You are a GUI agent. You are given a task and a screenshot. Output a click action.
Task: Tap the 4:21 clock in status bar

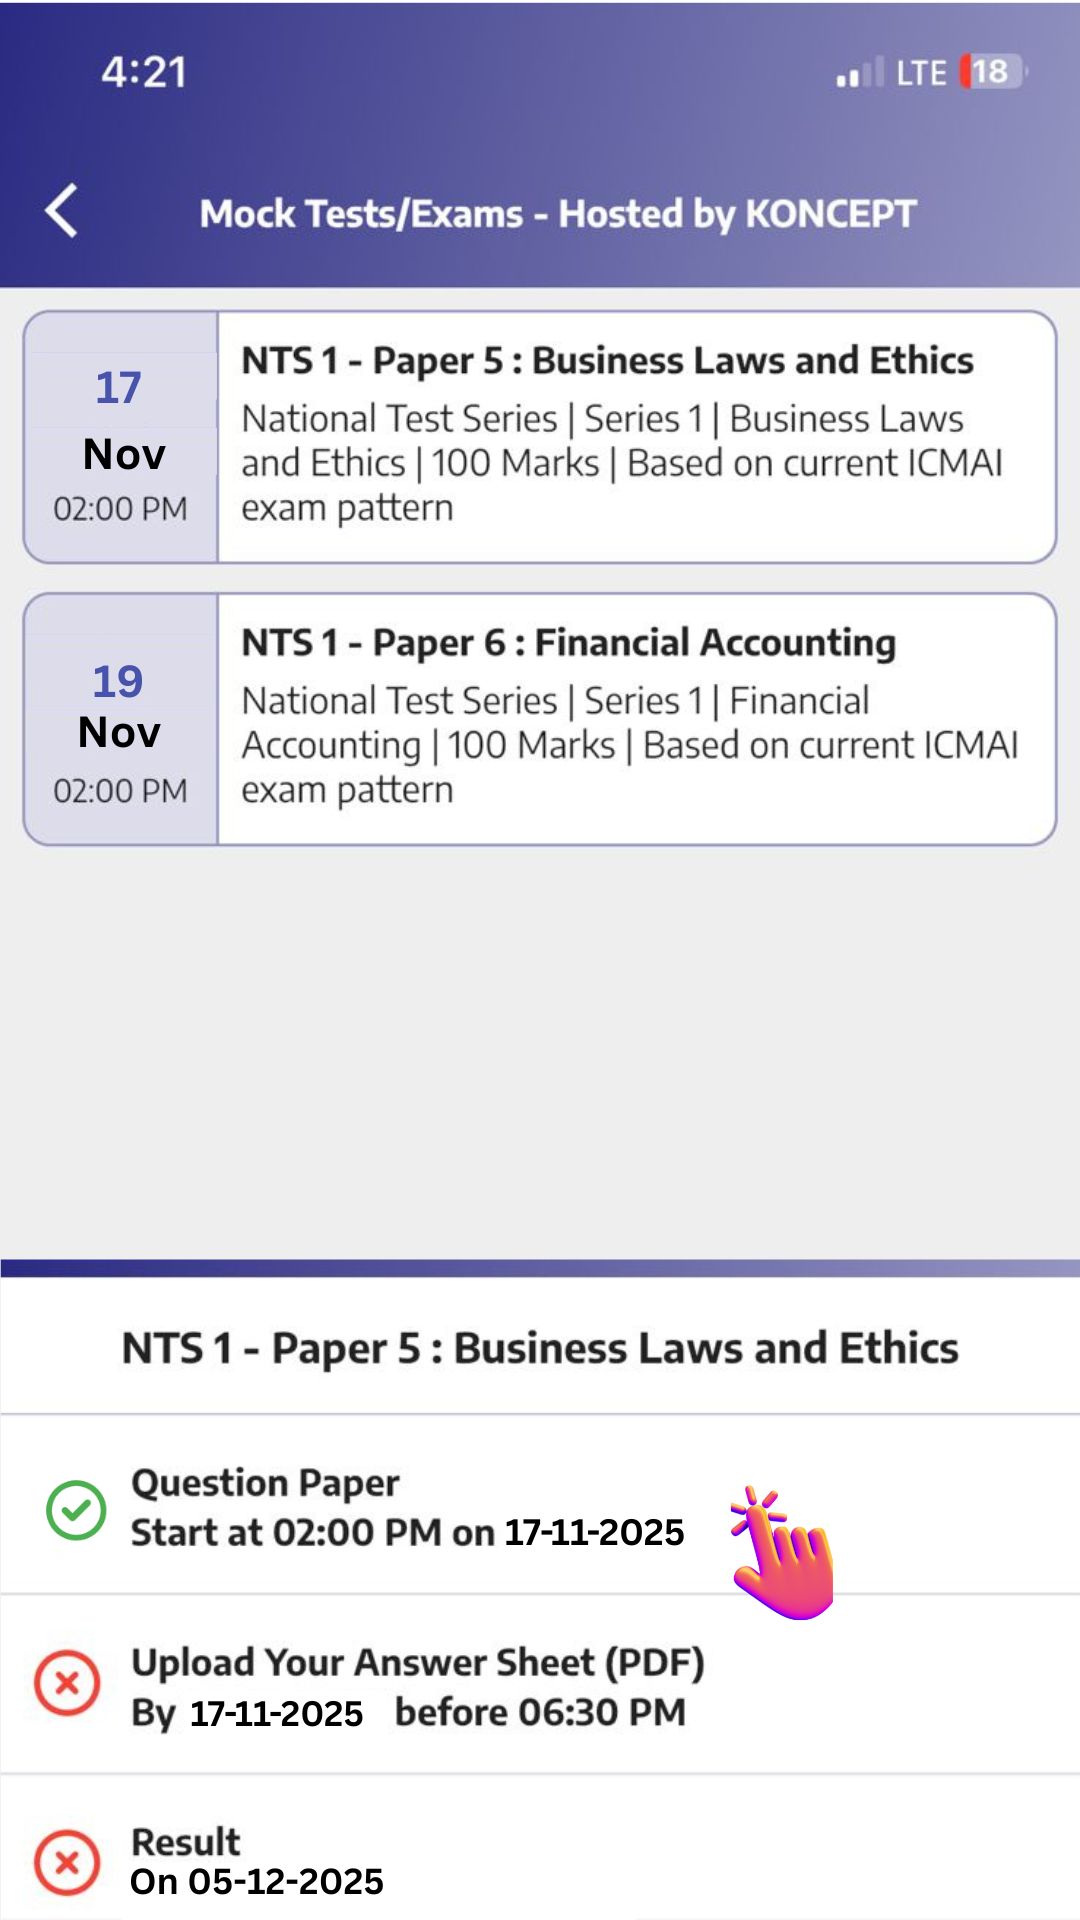144,72
